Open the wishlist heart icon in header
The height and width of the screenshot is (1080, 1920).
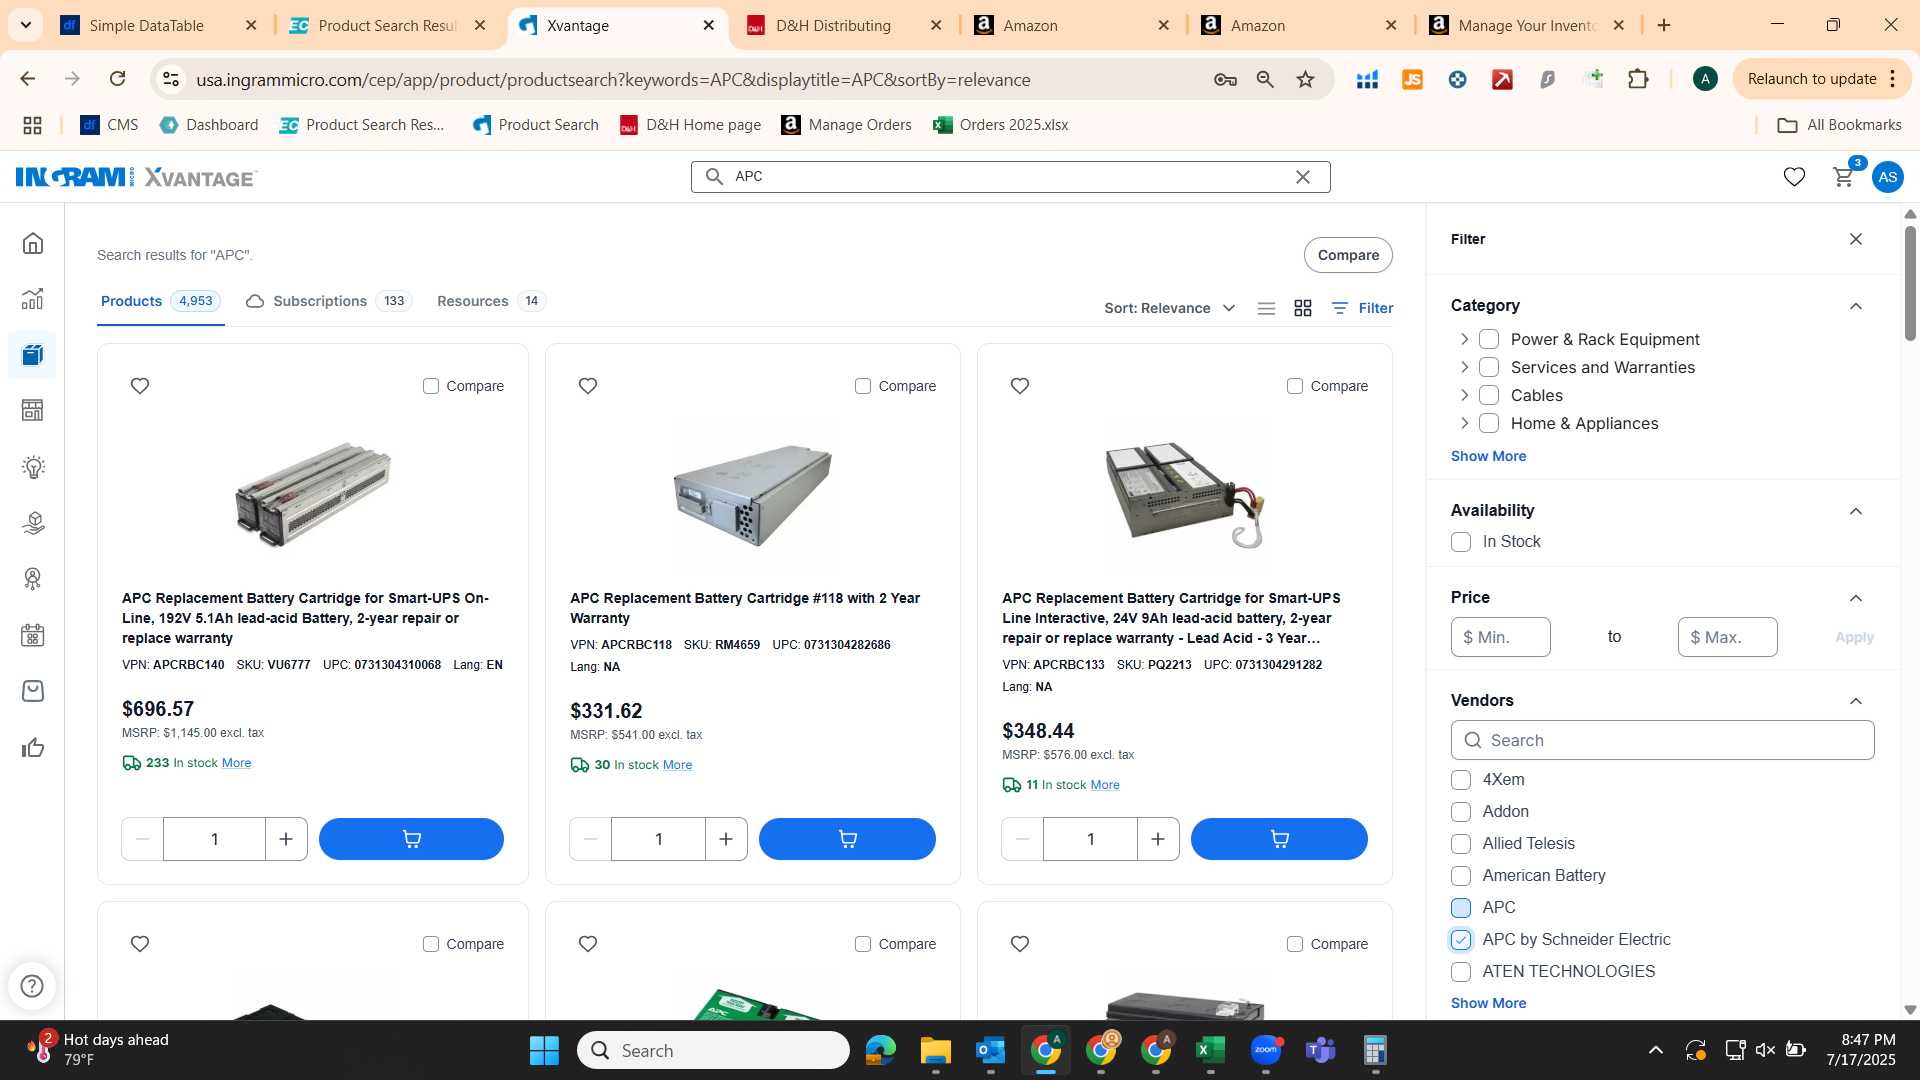pos(1794,177)
